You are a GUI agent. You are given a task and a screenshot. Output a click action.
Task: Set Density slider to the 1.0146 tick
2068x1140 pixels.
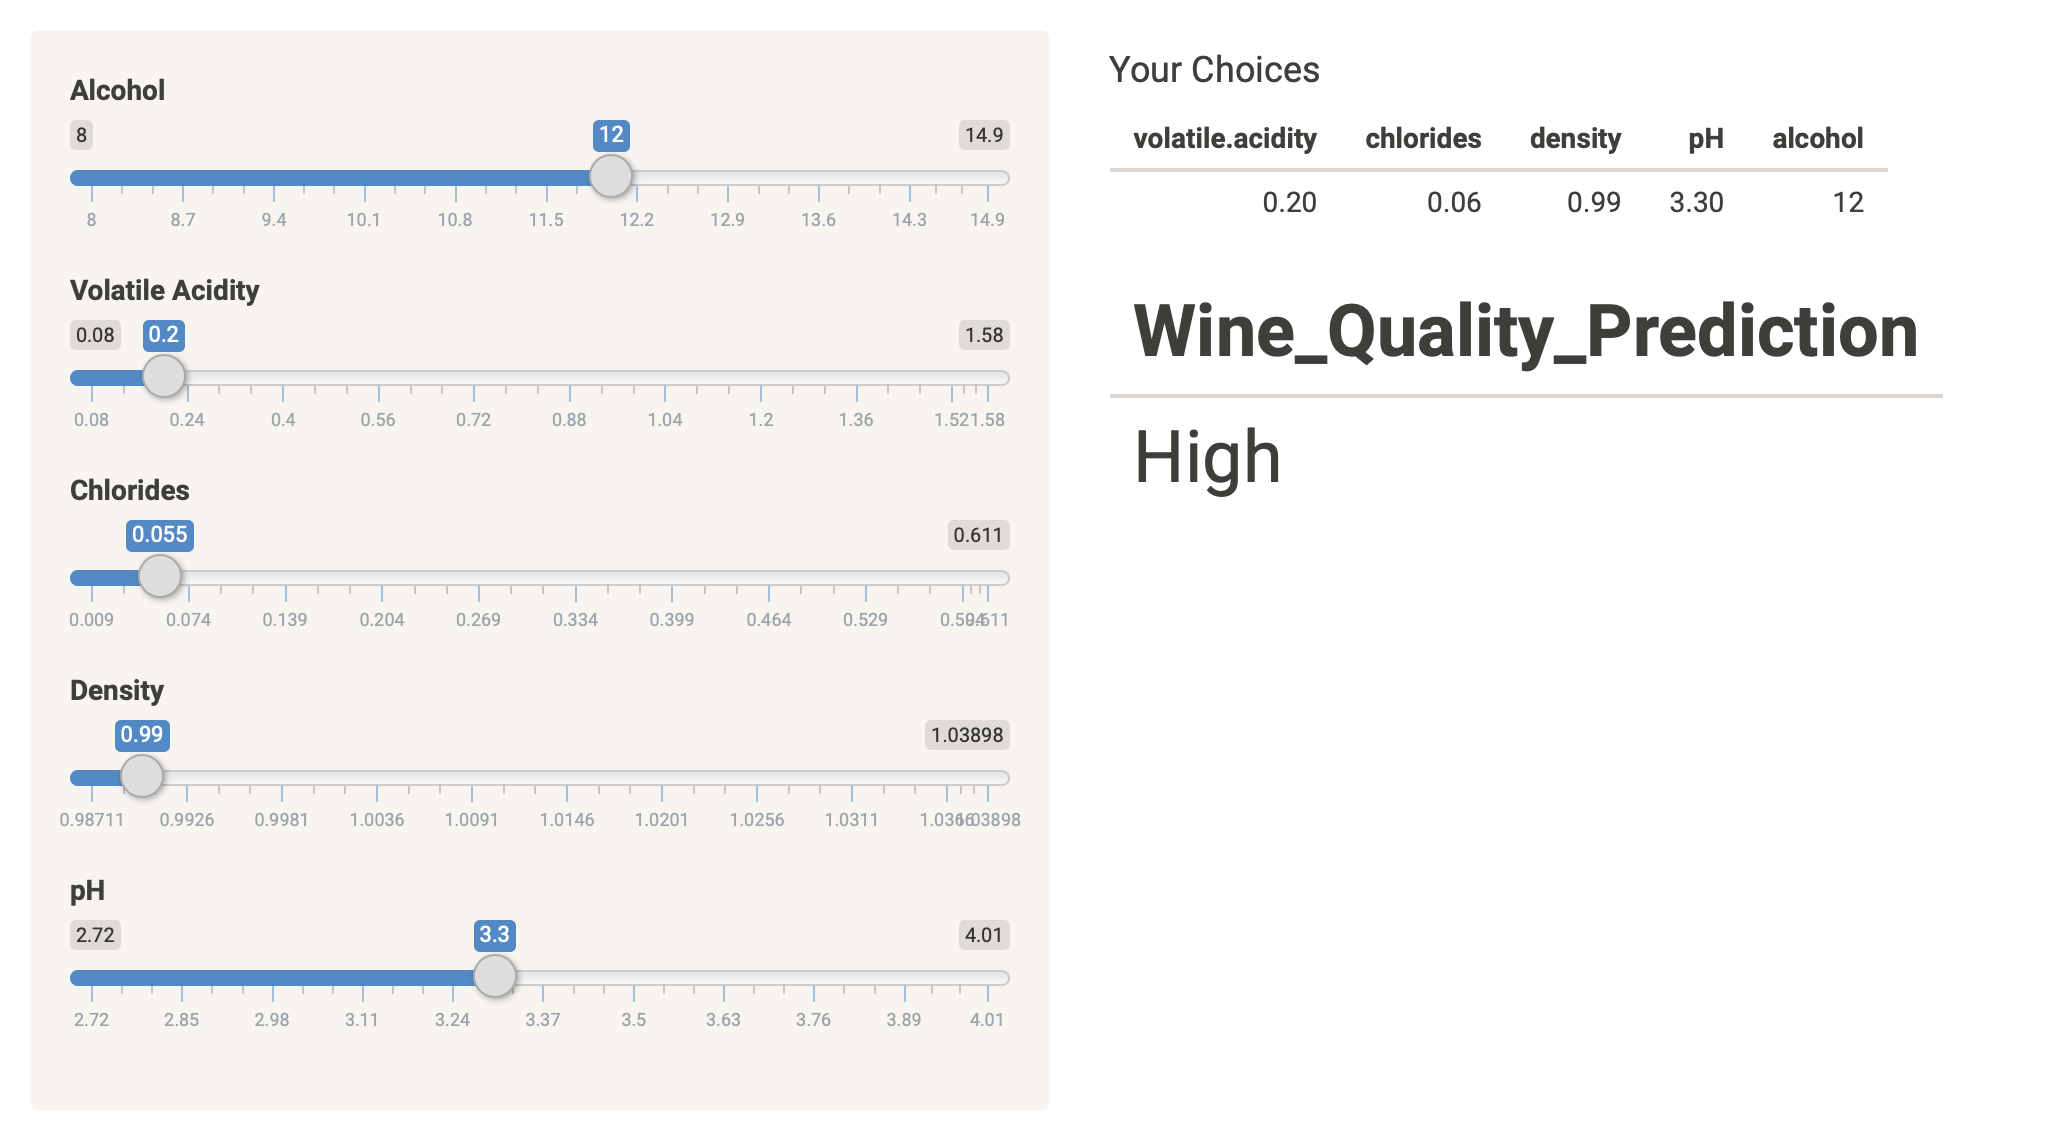[567, 778]
